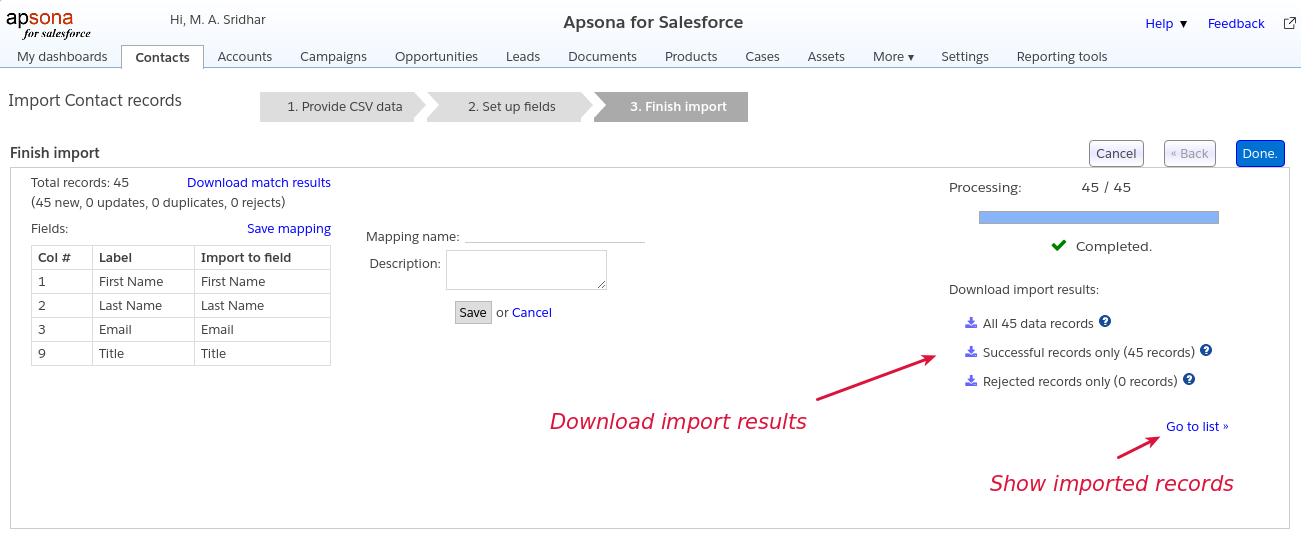Click the download icon for All 45 data records
Screen dimensions: 1301x547
pyautogui.click(x=970, y=322)
